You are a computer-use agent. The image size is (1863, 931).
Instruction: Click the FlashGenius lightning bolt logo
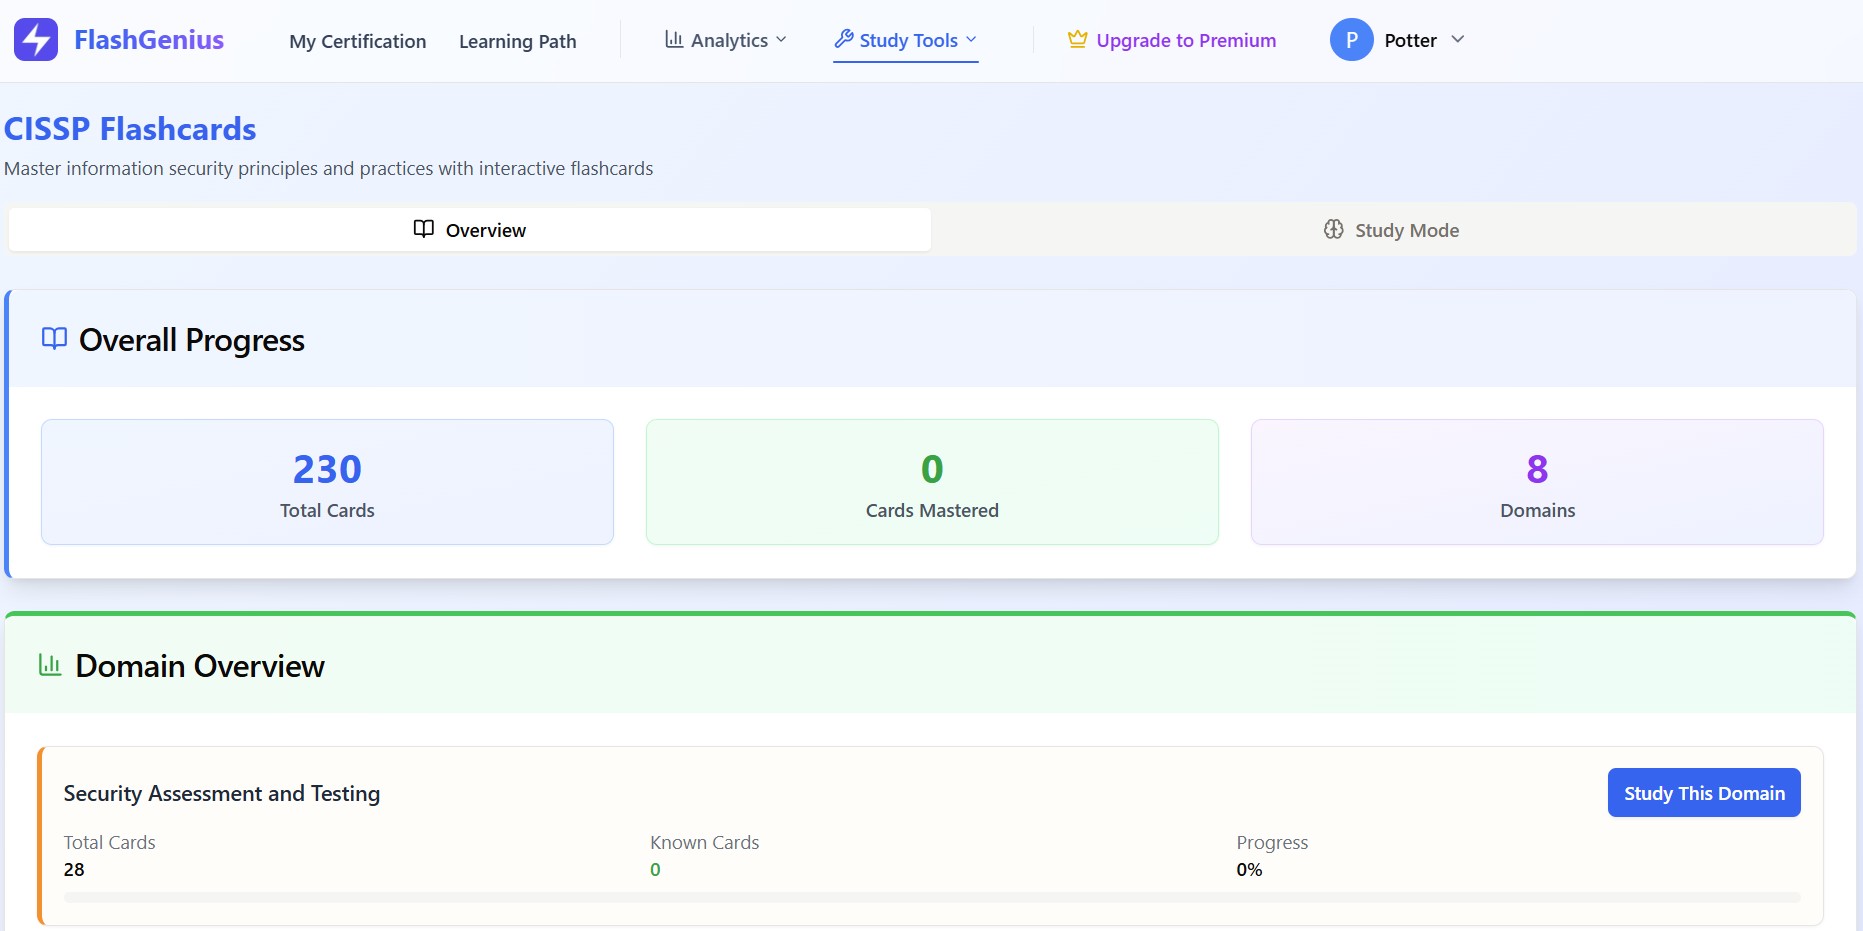coord(36,40)
